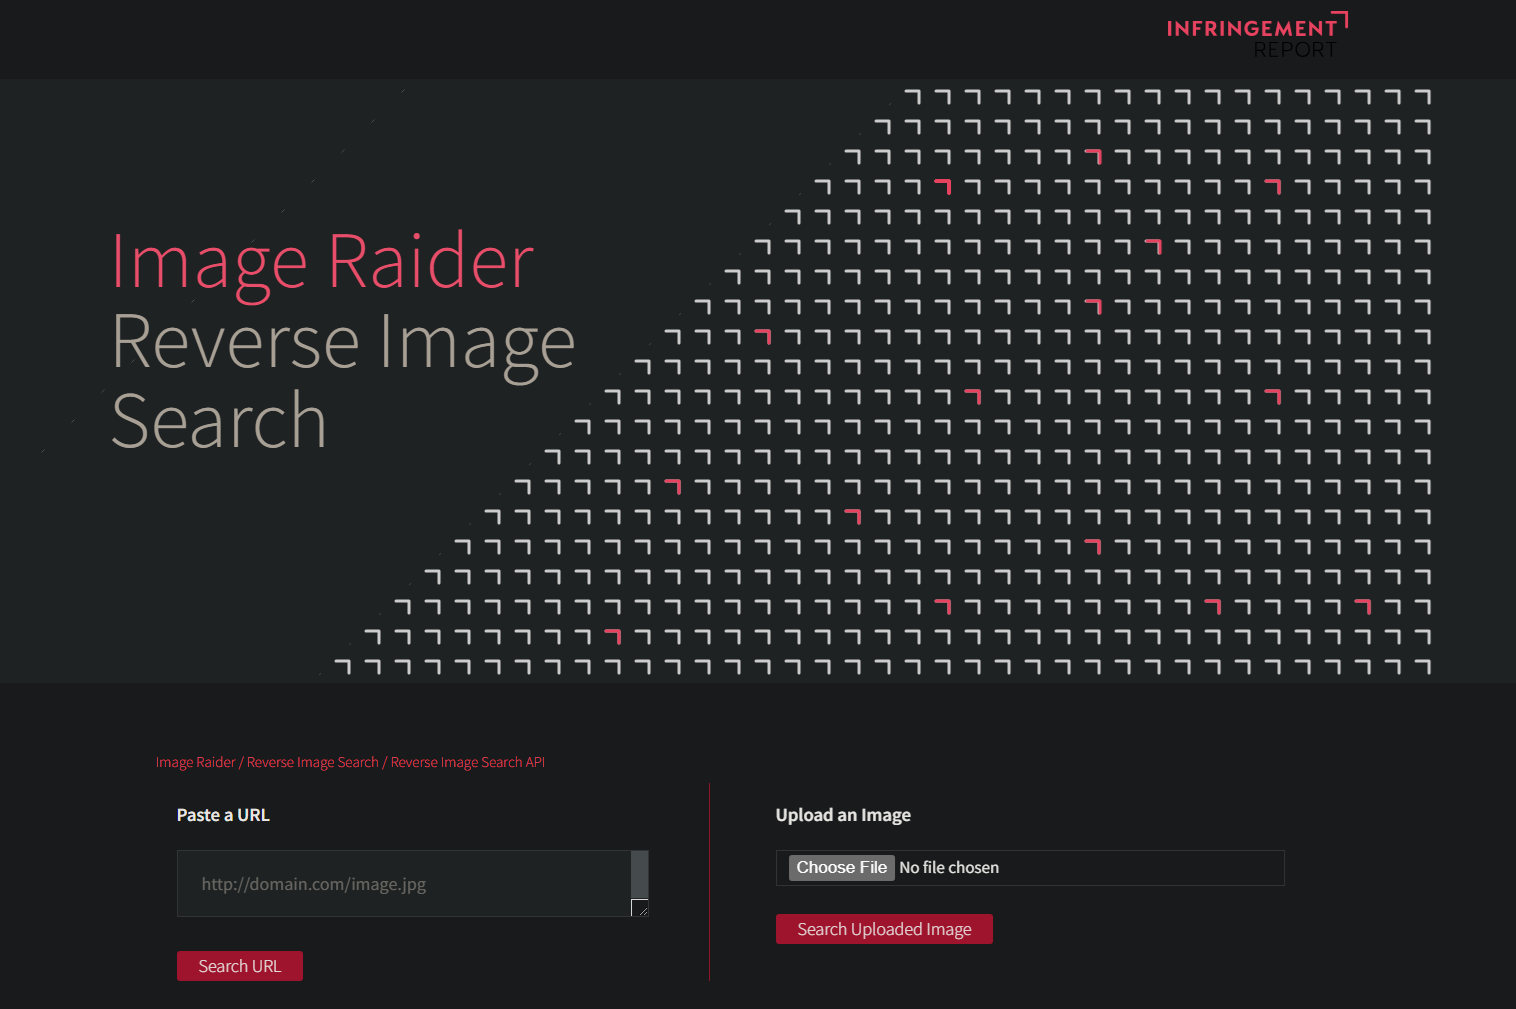Click the textarea resize handle
This screenshot has height=1009, width=1516.
click(641, 908)
